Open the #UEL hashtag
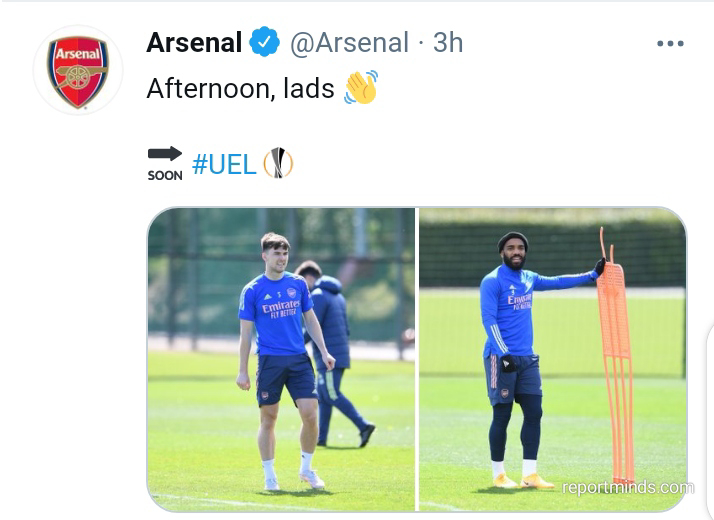The height and width of the screenshot is (520, 714). [x=224, y=164]
